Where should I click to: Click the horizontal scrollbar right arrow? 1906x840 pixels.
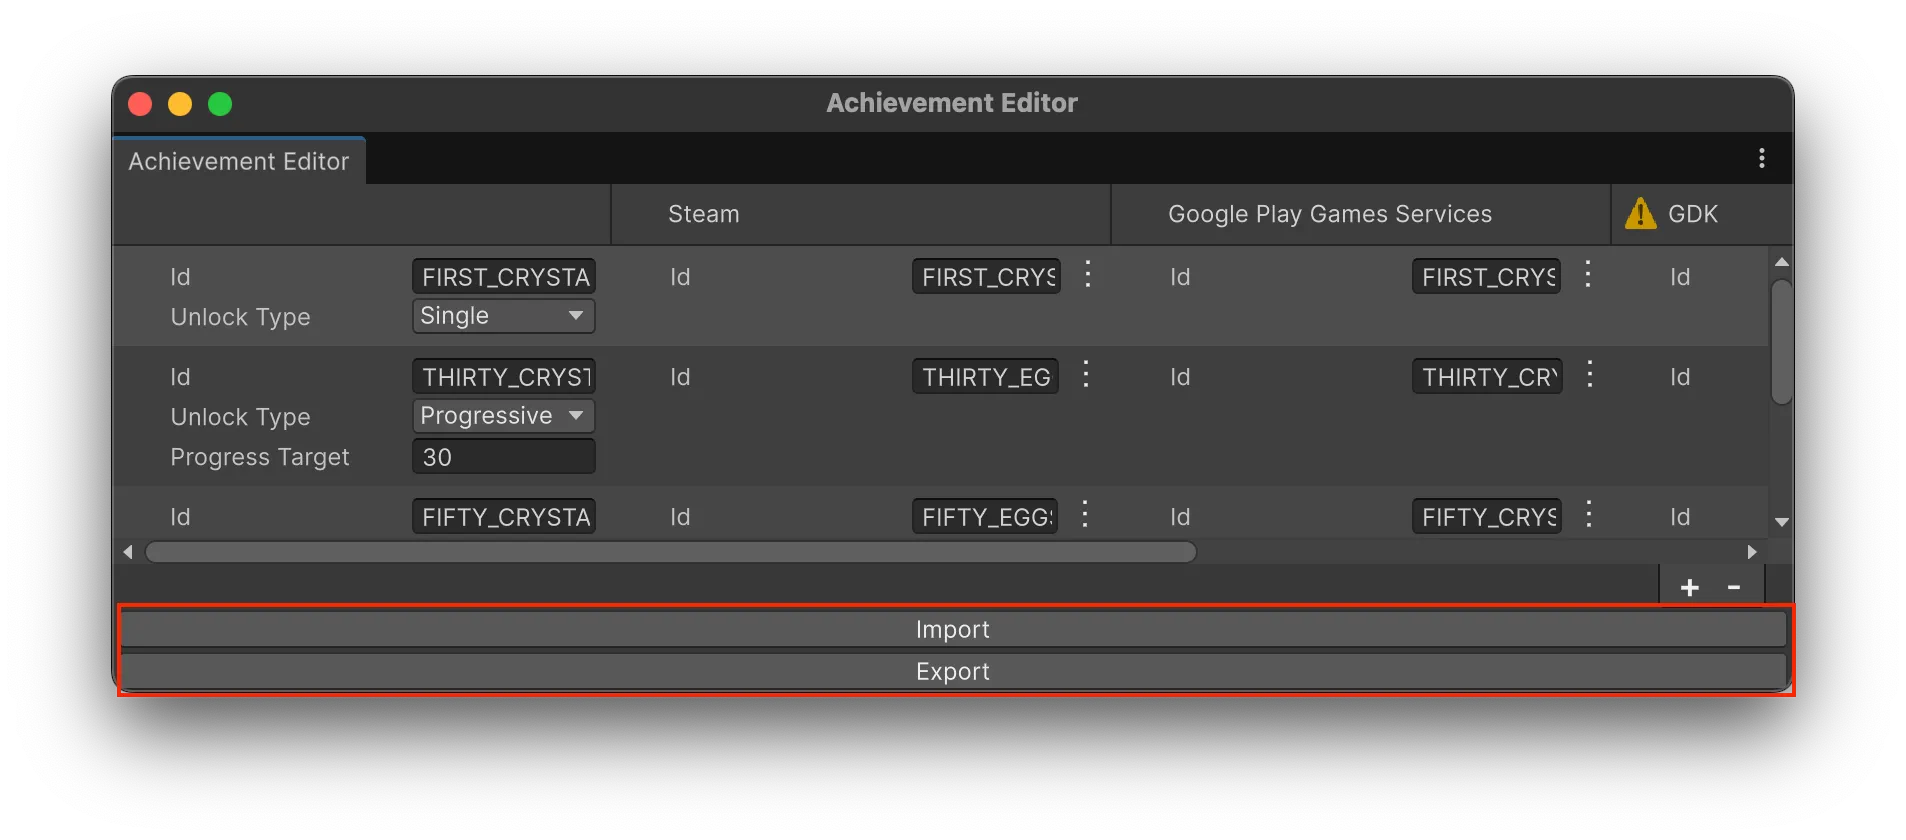[x=1751, y=552]
